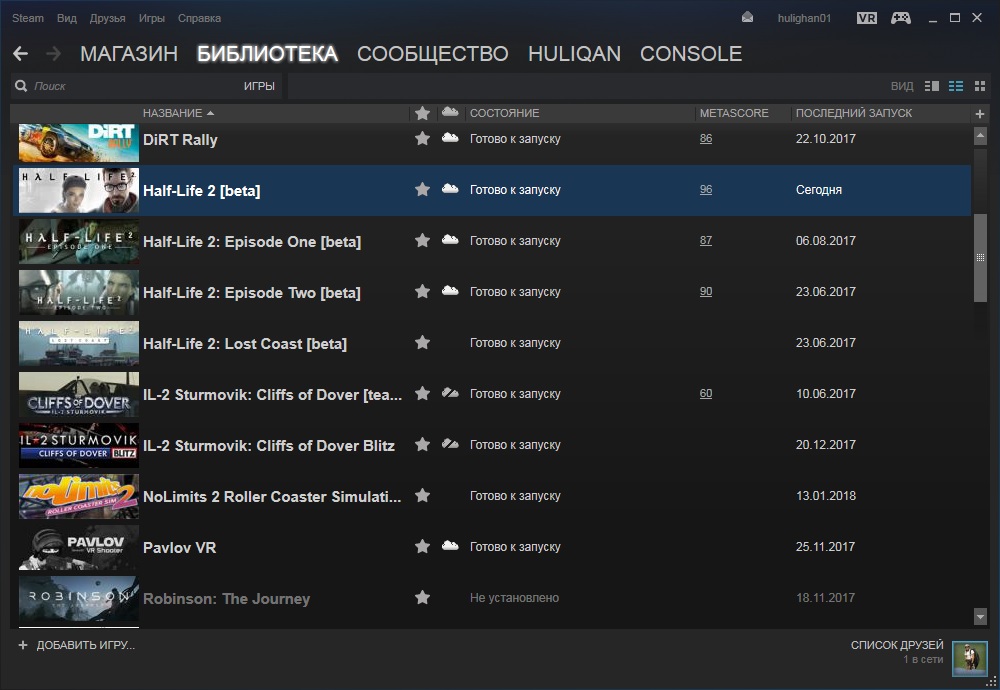Open Metascore 96 link for Half-Life 2
Viewport: 1000px width, 690px height.
tap(706, 189)
